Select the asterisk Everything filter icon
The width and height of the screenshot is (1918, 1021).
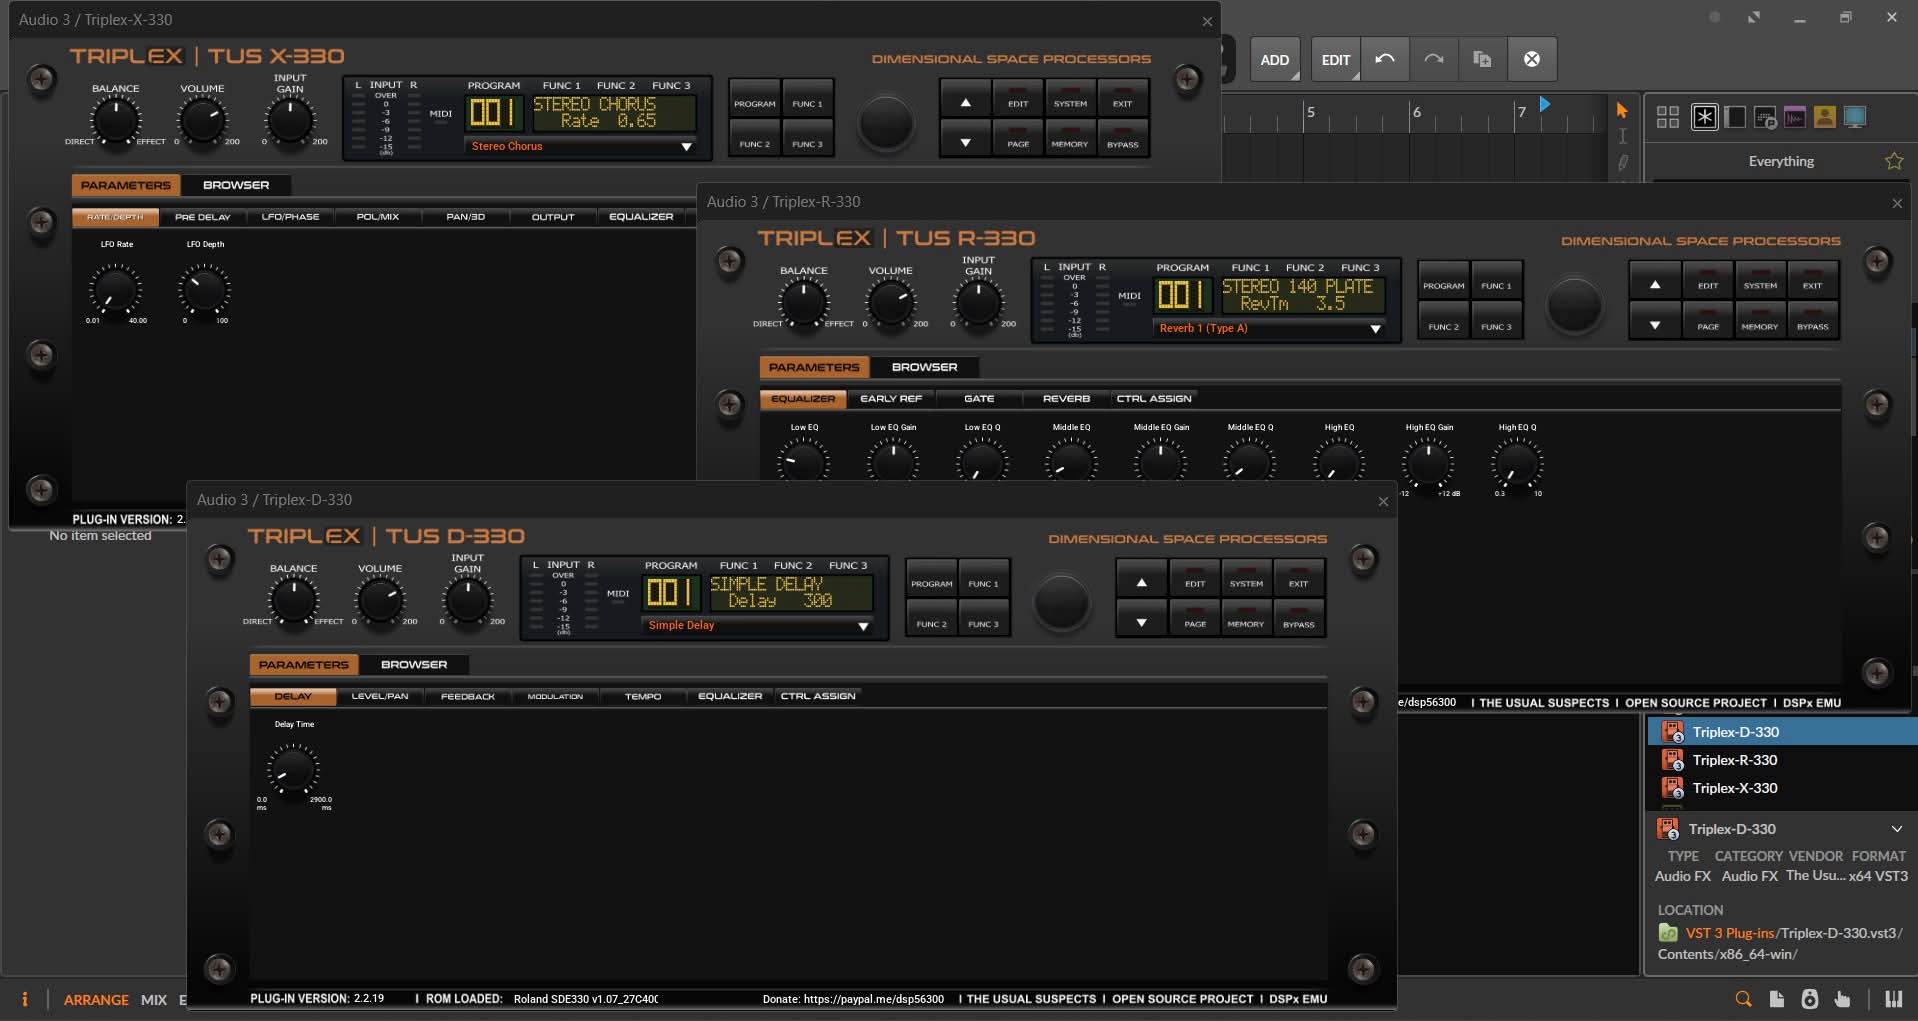(x=1704, y=117)
